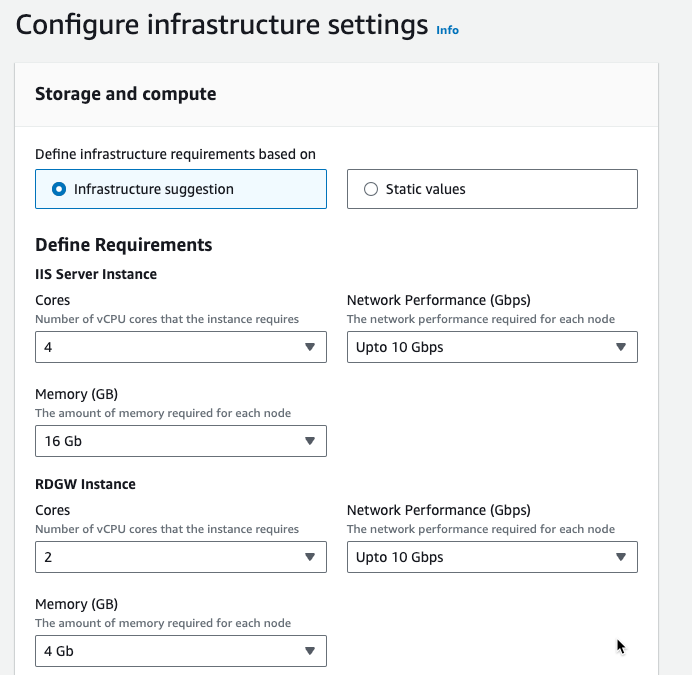This screenshot has height=675, width=692.
Task: Open the Info link beside the page title
Action: click(447, 30)
